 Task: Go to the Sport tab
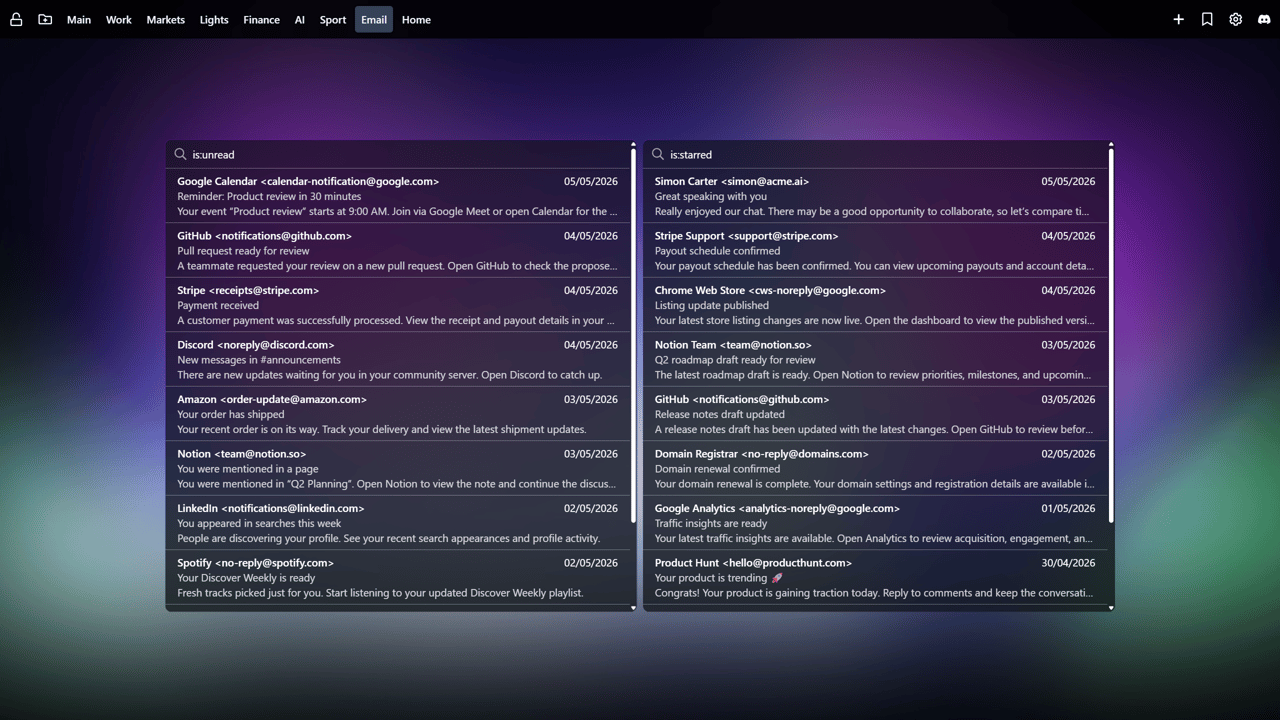click(333, 19)
